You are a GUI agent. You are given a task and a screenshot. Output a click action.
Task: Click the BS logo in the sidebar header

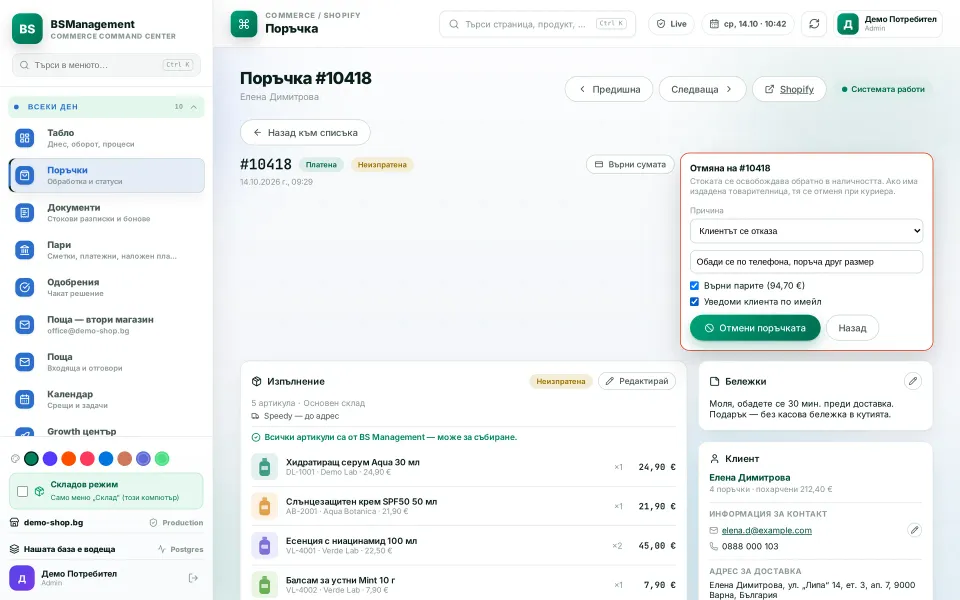click(27, 28)
